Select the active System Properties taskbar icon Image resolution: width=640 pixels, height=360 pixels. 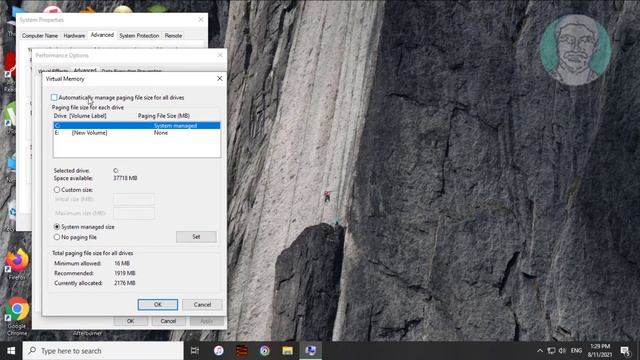tap(311, 351)
